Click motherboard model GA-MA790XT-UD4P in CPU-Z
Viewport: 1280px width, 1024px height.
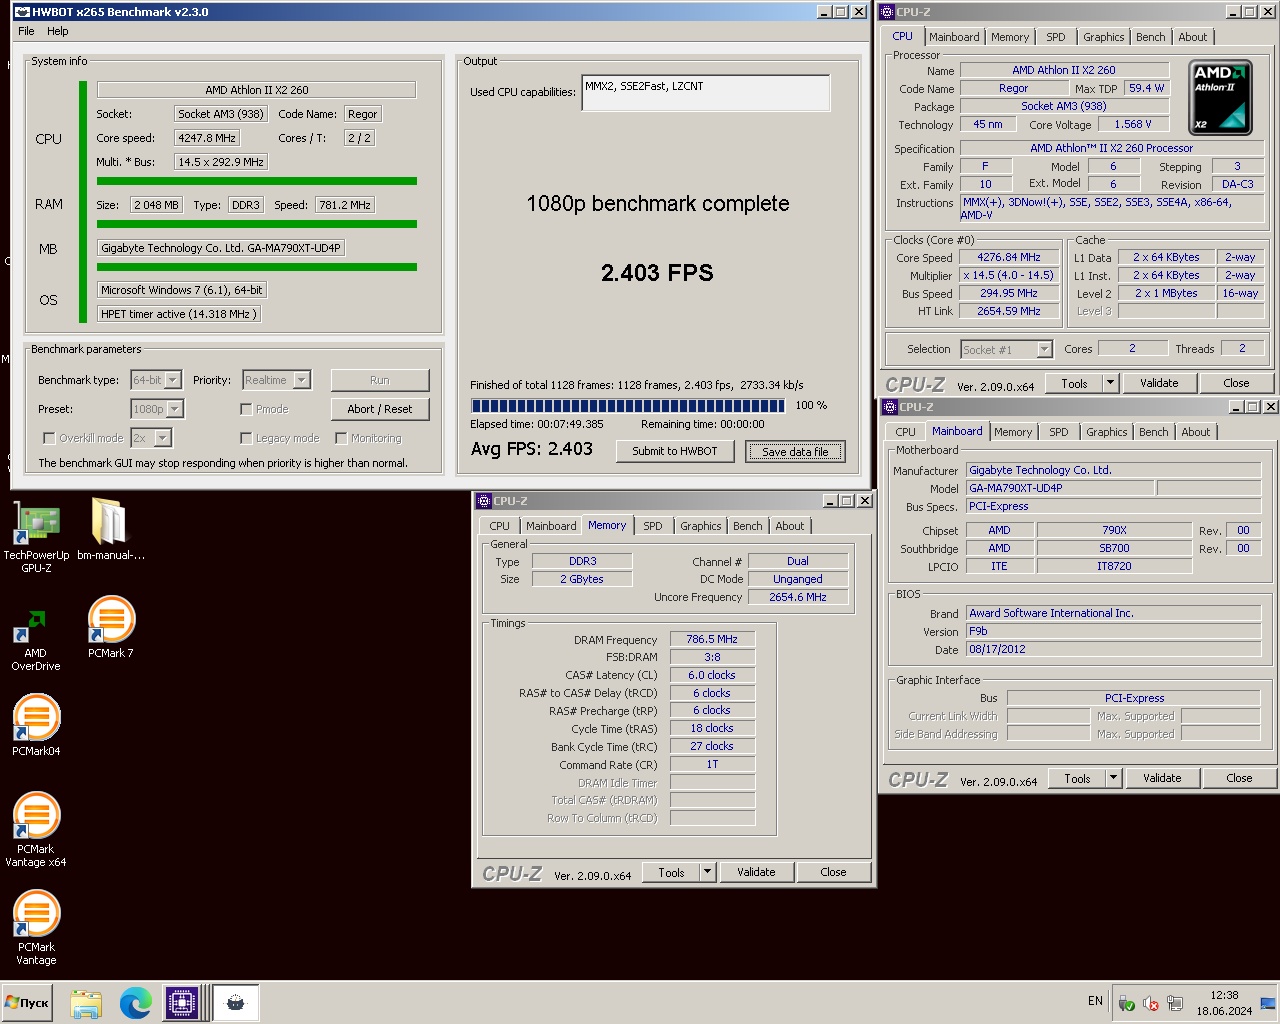(1060, 488)
